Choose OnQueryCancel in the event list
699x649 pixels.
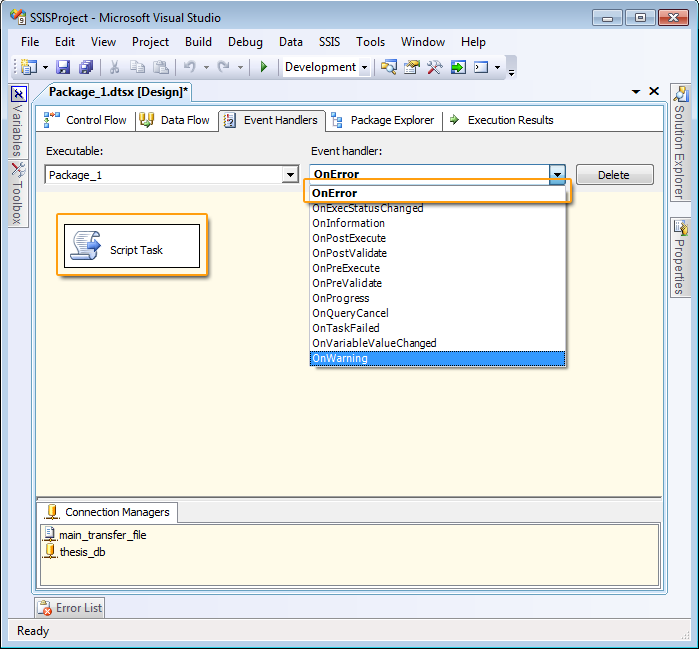pos(437,313)
